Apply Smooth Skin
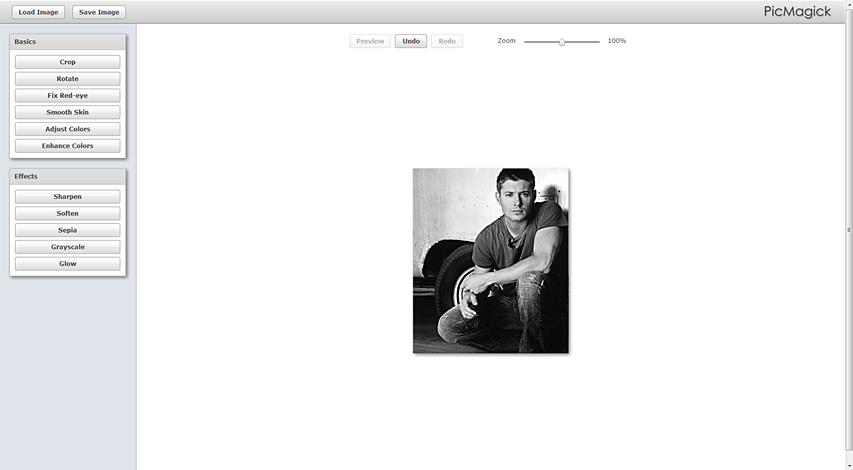This screenshot has width=853, height=470. click(67, 113)
